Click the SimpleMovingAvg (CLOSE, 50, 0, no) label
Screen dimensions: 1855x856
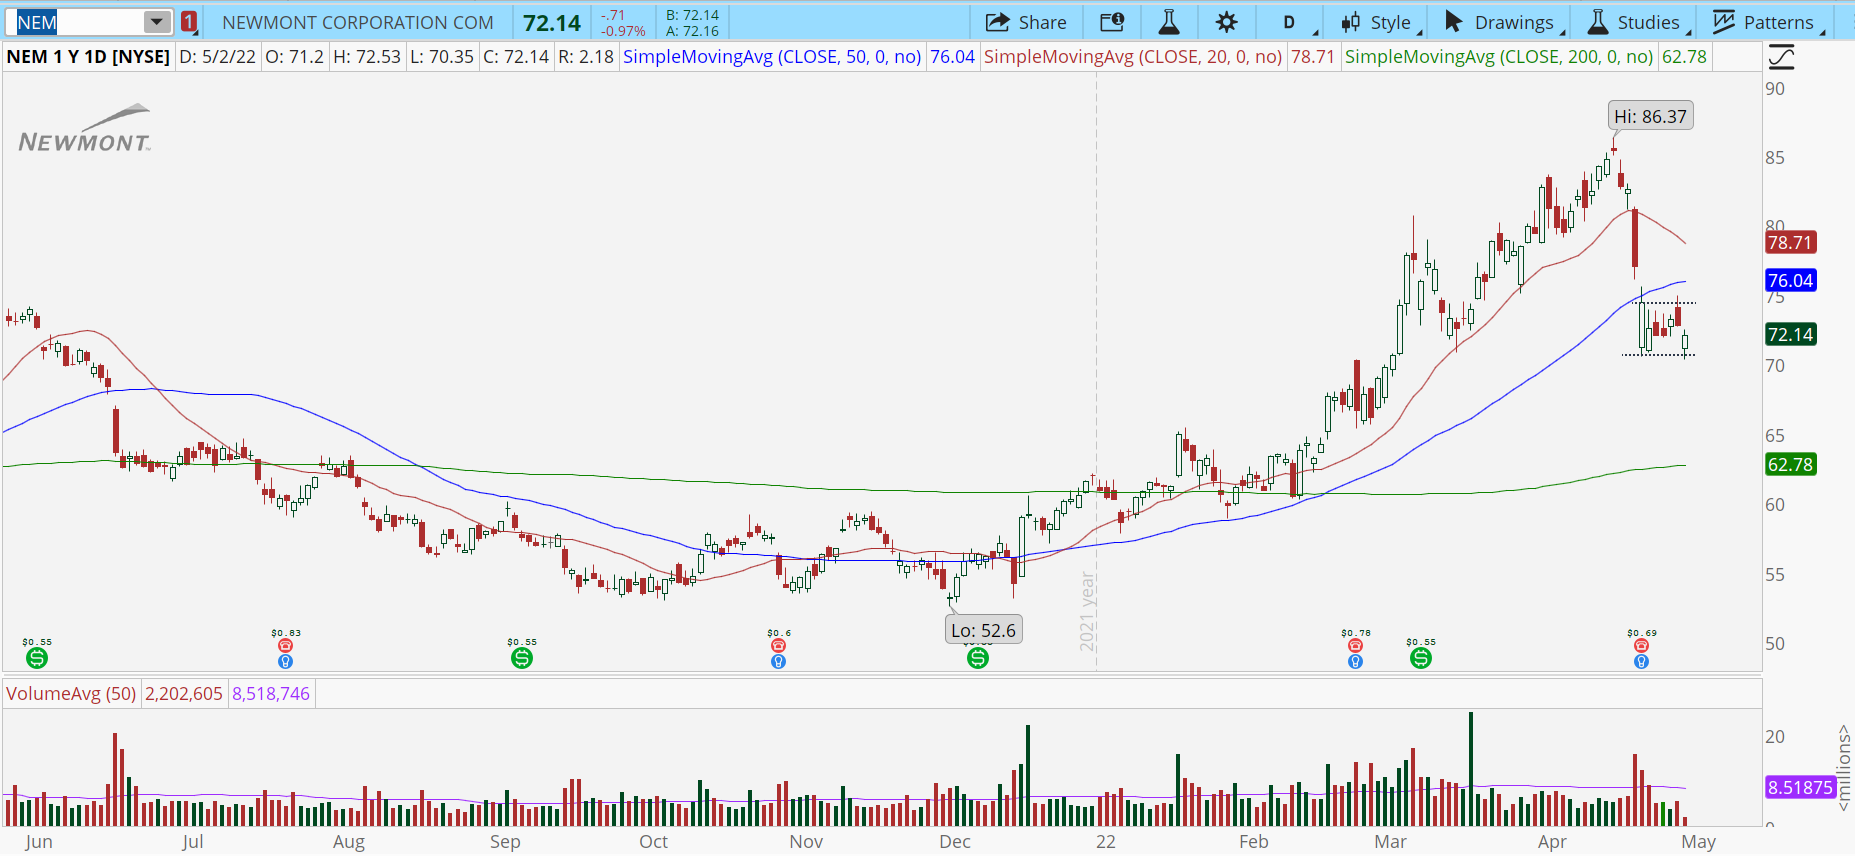(772, 57)
